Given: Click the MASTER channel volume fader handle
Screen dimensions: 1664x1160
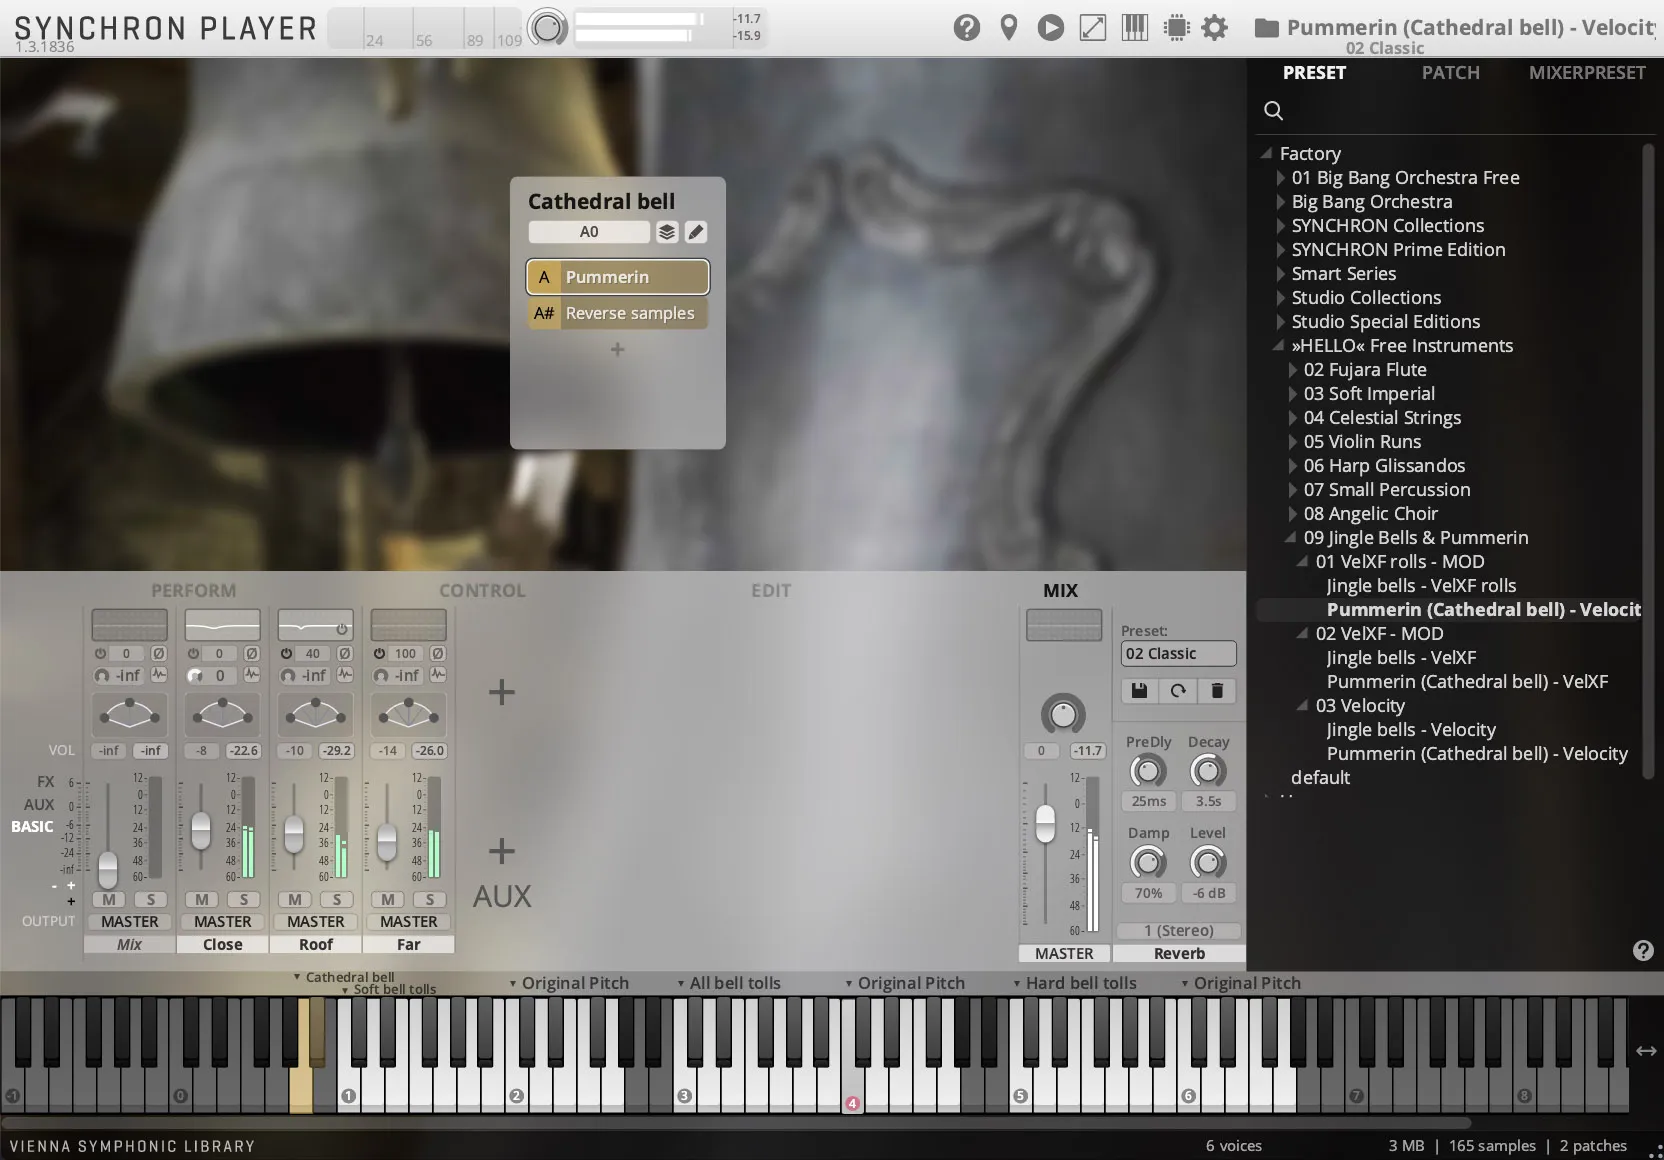Looking at the screenshot, I should (1045, 824).
